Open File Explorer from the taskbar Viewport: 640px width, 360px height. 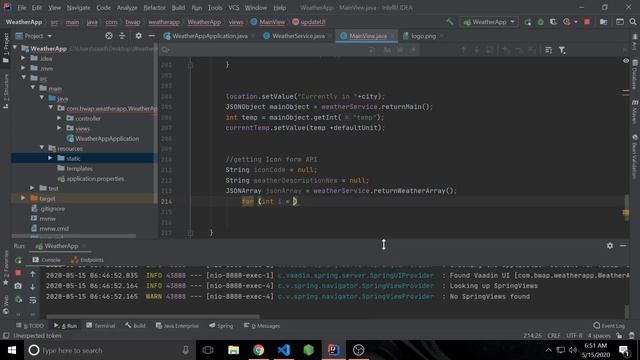(x=233, y=350)
